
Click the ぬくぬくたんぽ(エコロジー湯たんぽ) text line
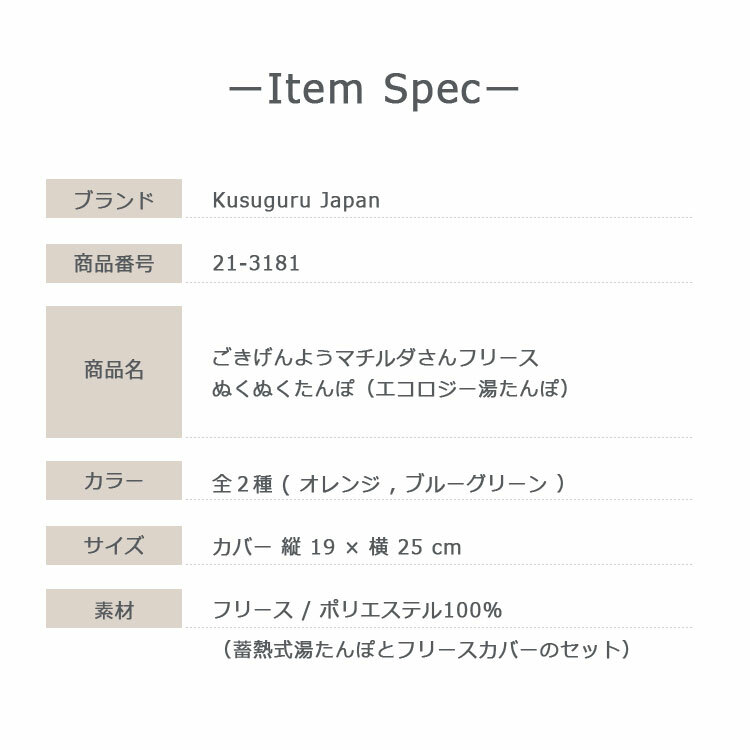391,388
